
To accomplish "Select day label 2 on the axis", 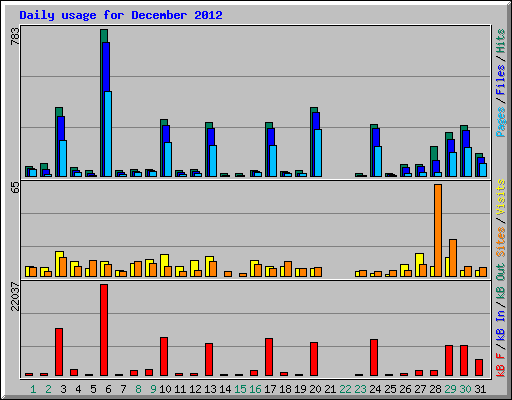I will [x=48, y=389].
